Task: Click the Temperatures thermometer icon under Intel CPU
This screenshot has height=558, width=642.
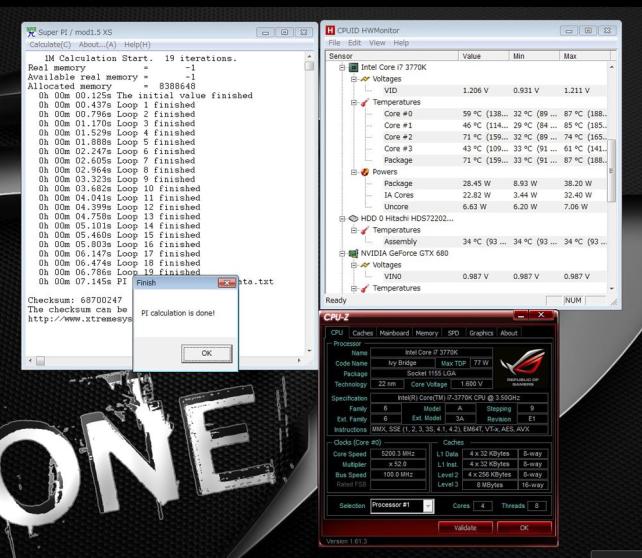Action: point(365,102)
